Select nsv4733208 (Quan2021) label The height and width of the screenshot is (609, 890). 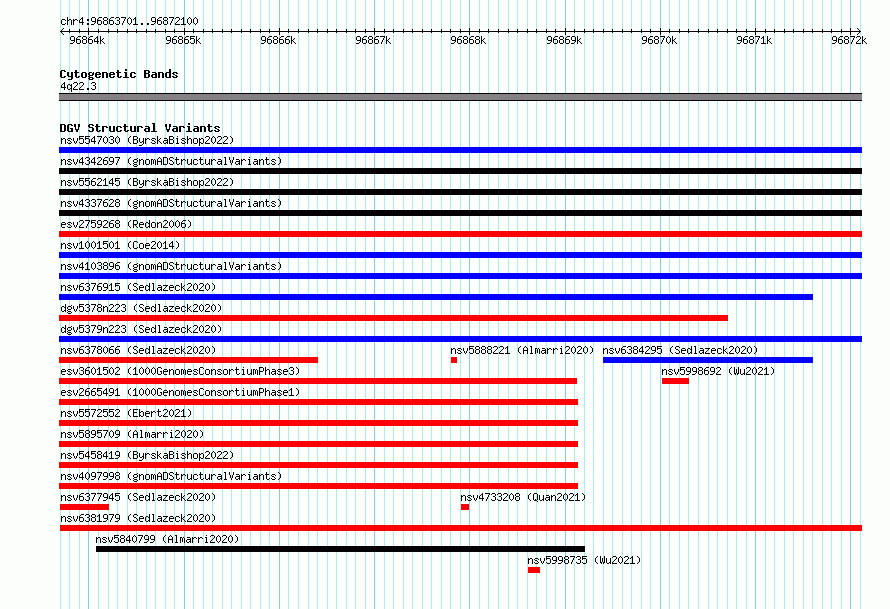tap(523, 497)
